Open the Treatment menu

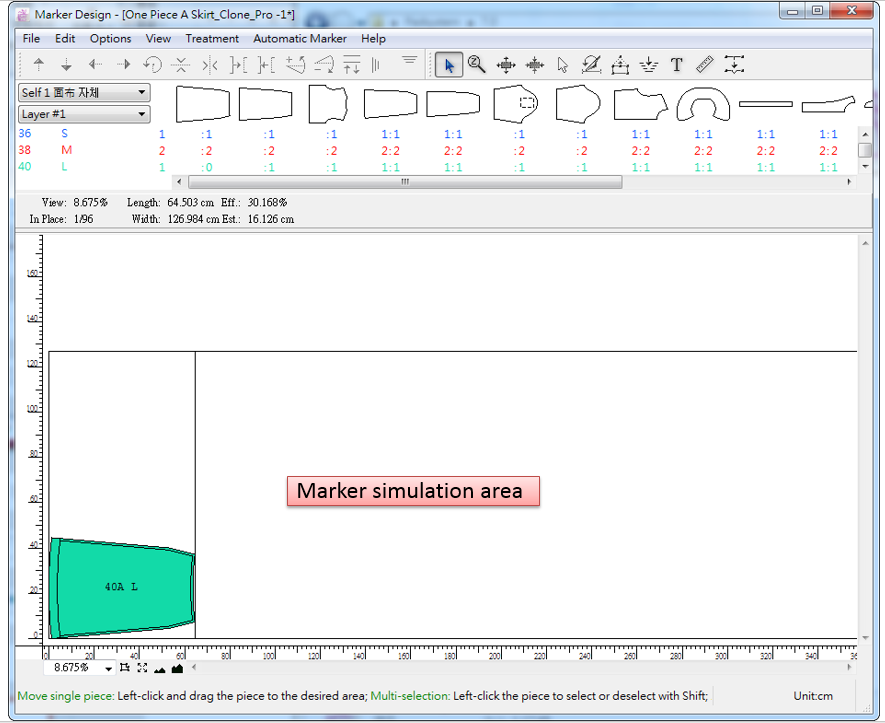(x=212, y=38)
